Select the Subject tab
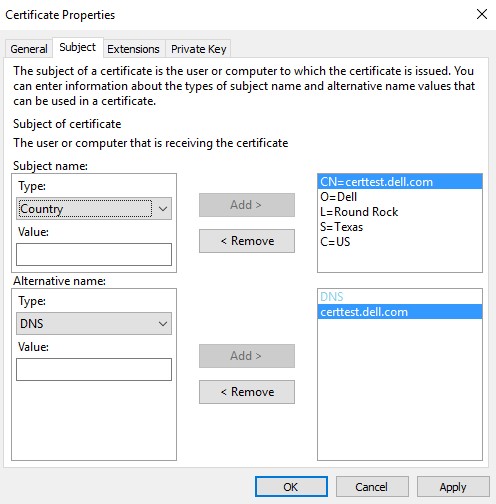This screenshot has height=504, width=496. click(78, 47)
